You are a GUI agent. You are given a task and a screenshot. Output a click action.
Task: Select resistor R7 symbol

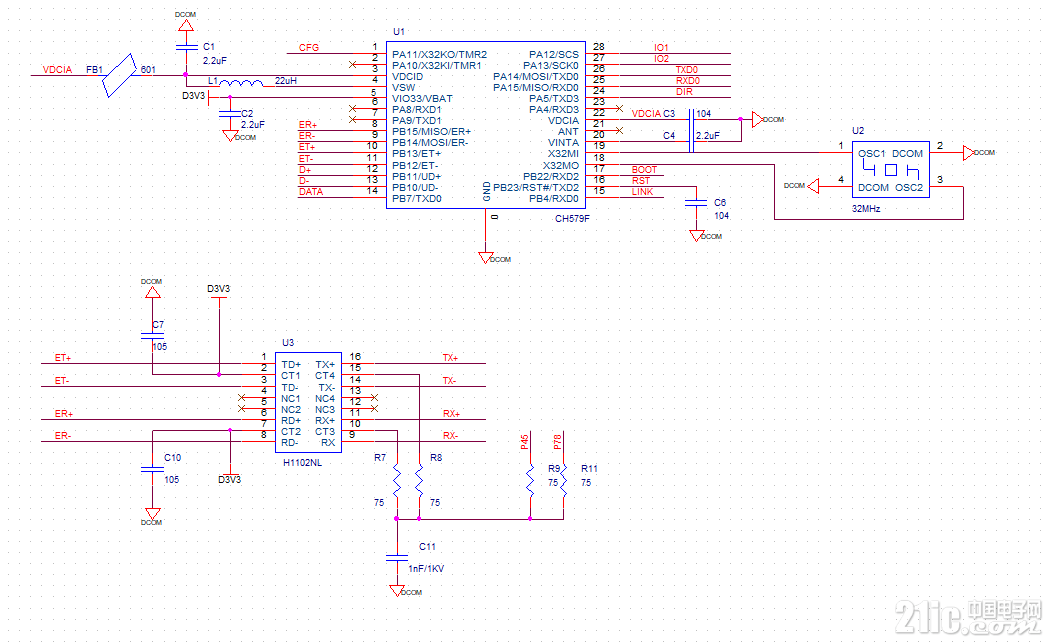click(x=397, y=480)
